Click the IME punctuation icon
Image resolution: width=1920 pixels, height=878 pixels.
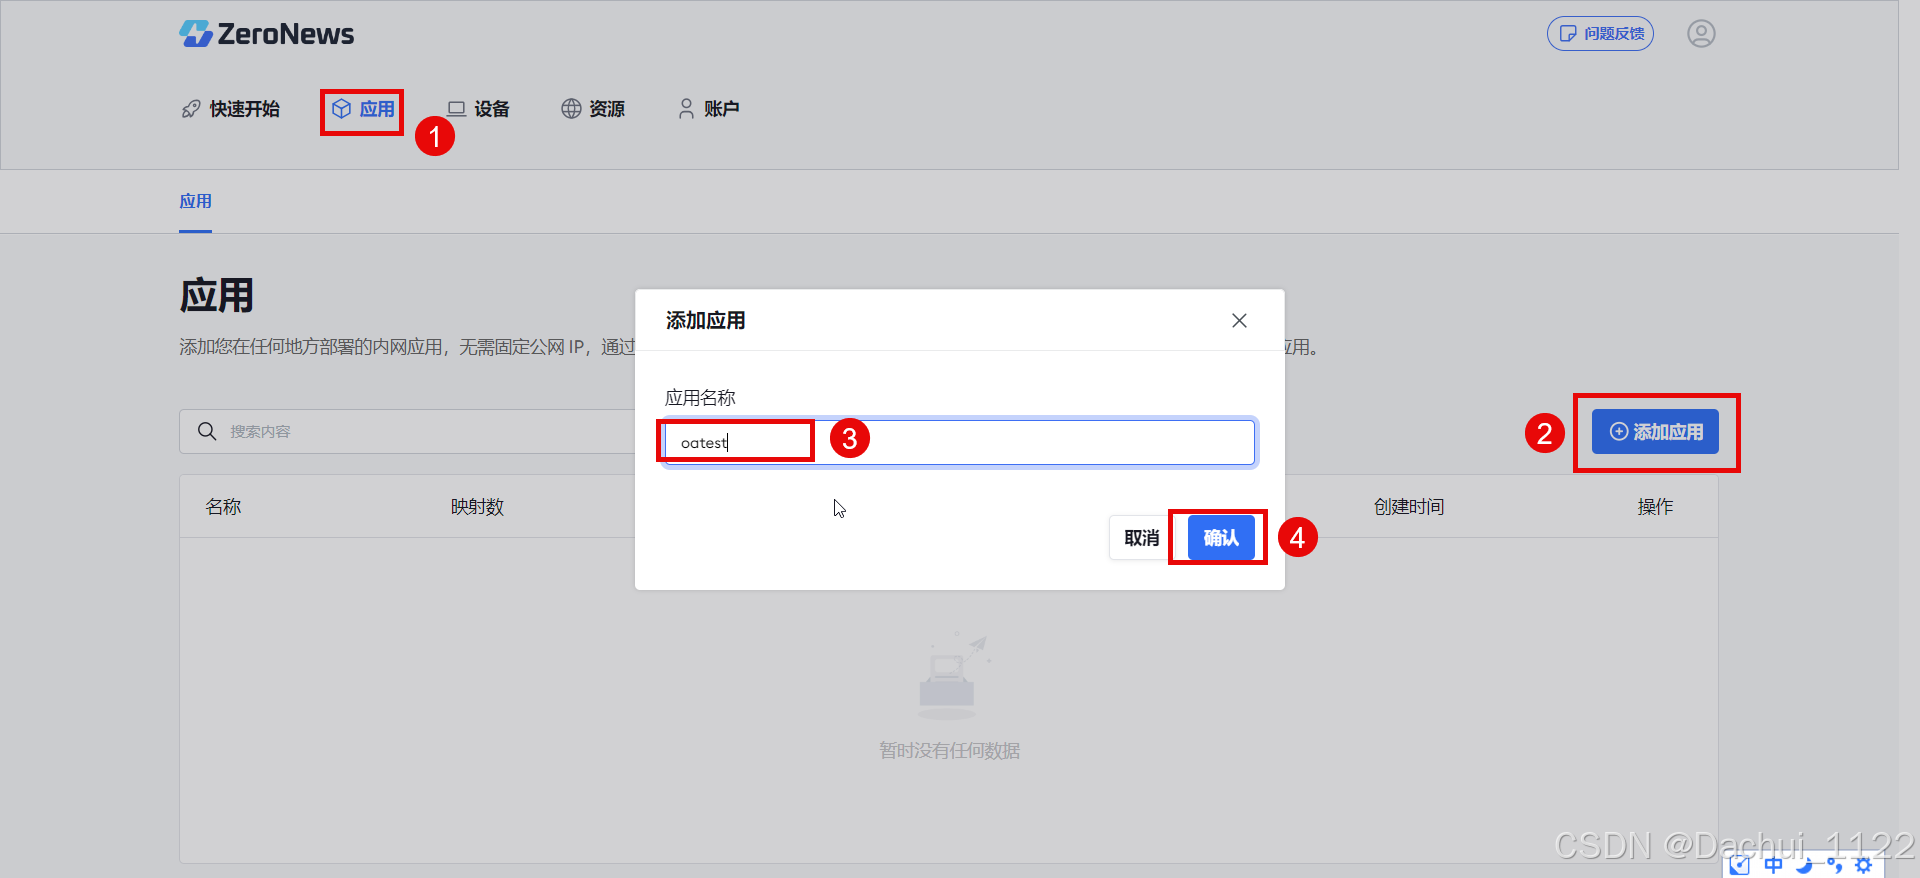pyautogui.click(x=1834, y=866)
